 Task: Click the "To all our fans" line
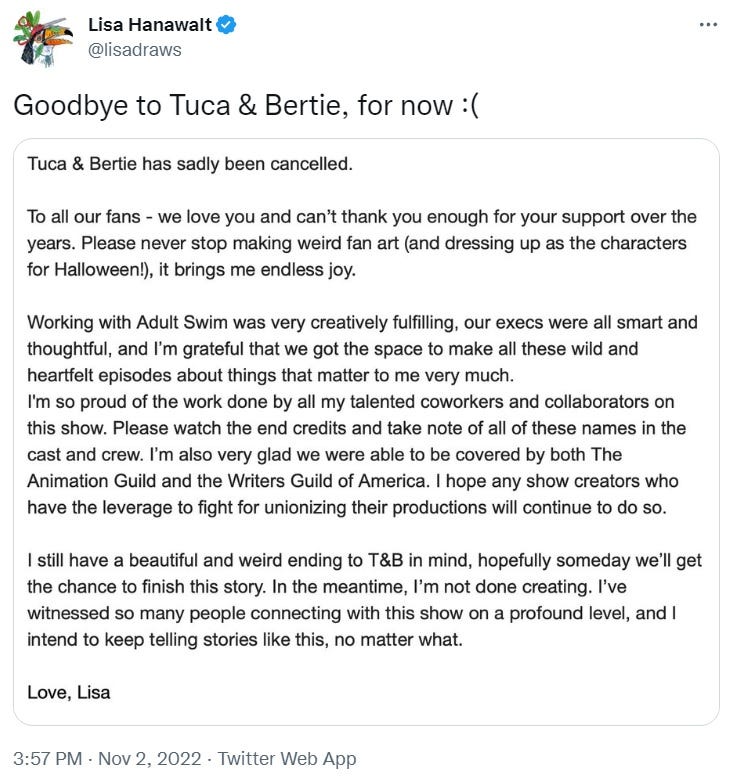pos(362,217)
